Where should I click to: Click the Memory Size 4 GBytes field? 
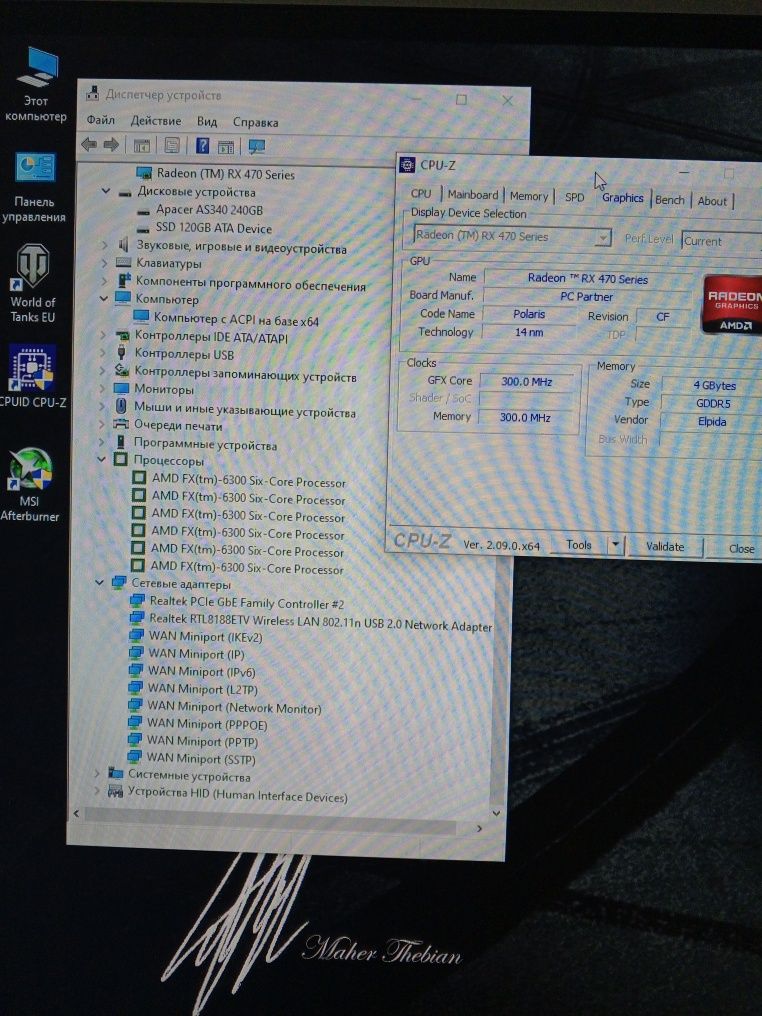pyautogui.click(x=714, y=385)
